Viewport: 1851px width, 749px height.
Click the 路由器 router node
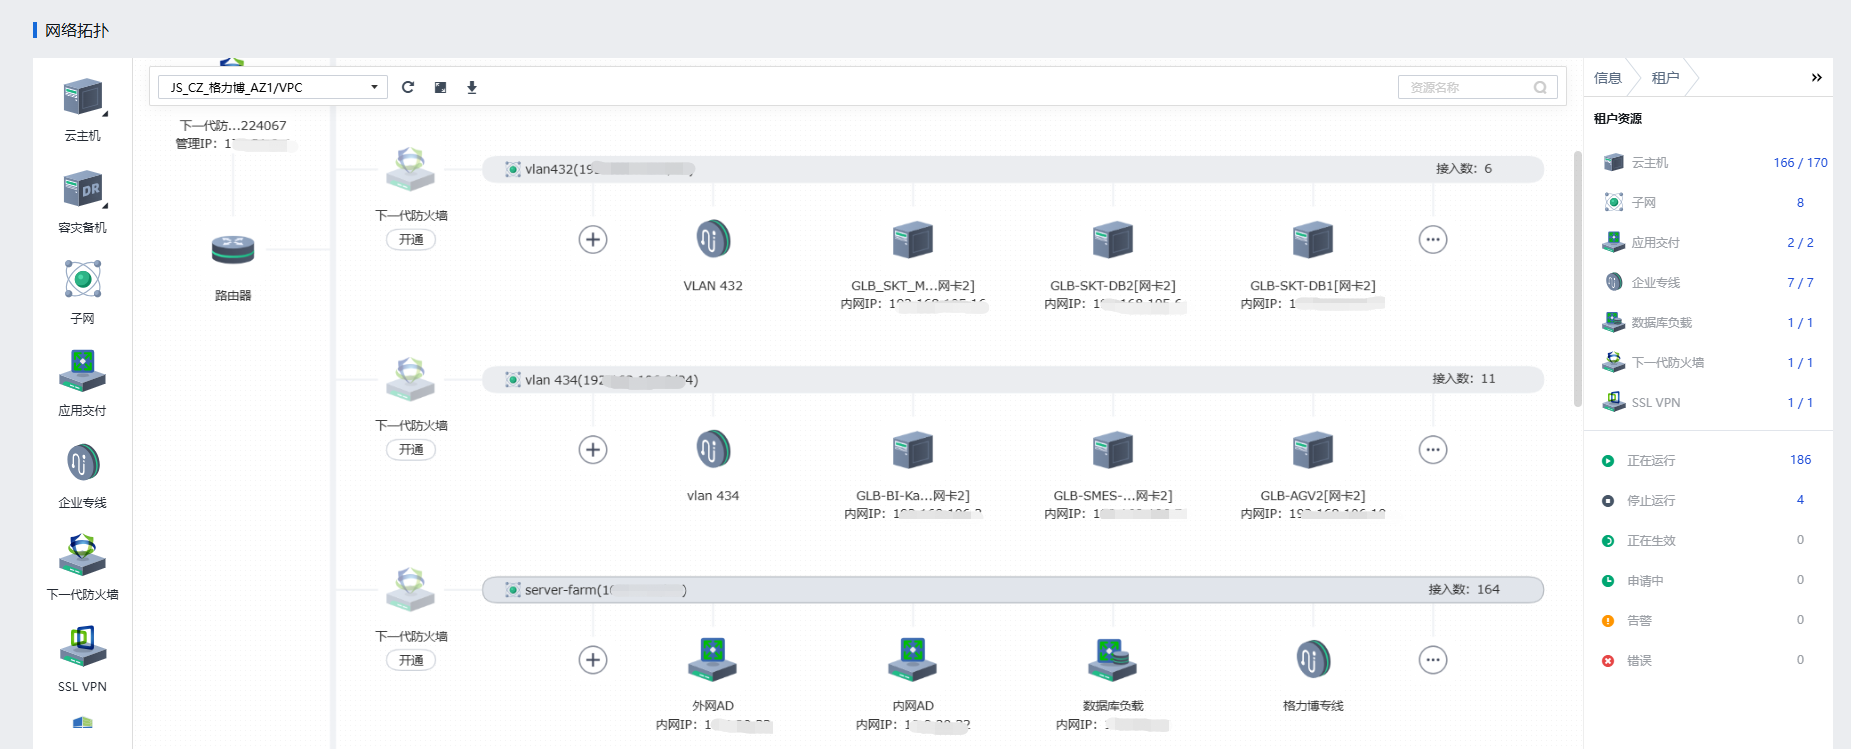click(x=233, y=250)
